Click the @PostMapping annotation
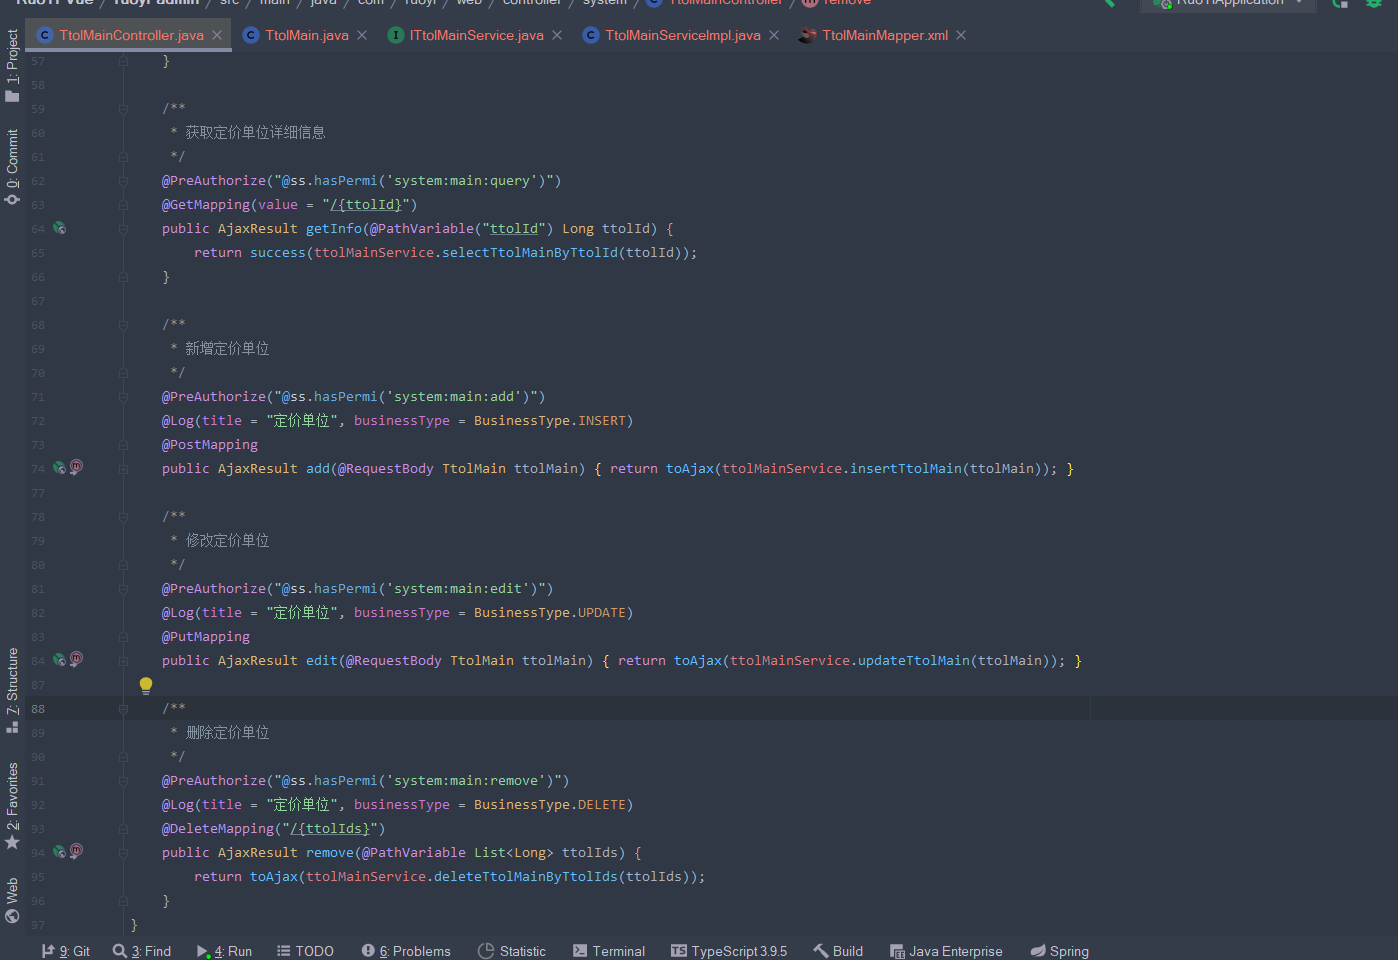1398x960 pixels. point(210,444)
